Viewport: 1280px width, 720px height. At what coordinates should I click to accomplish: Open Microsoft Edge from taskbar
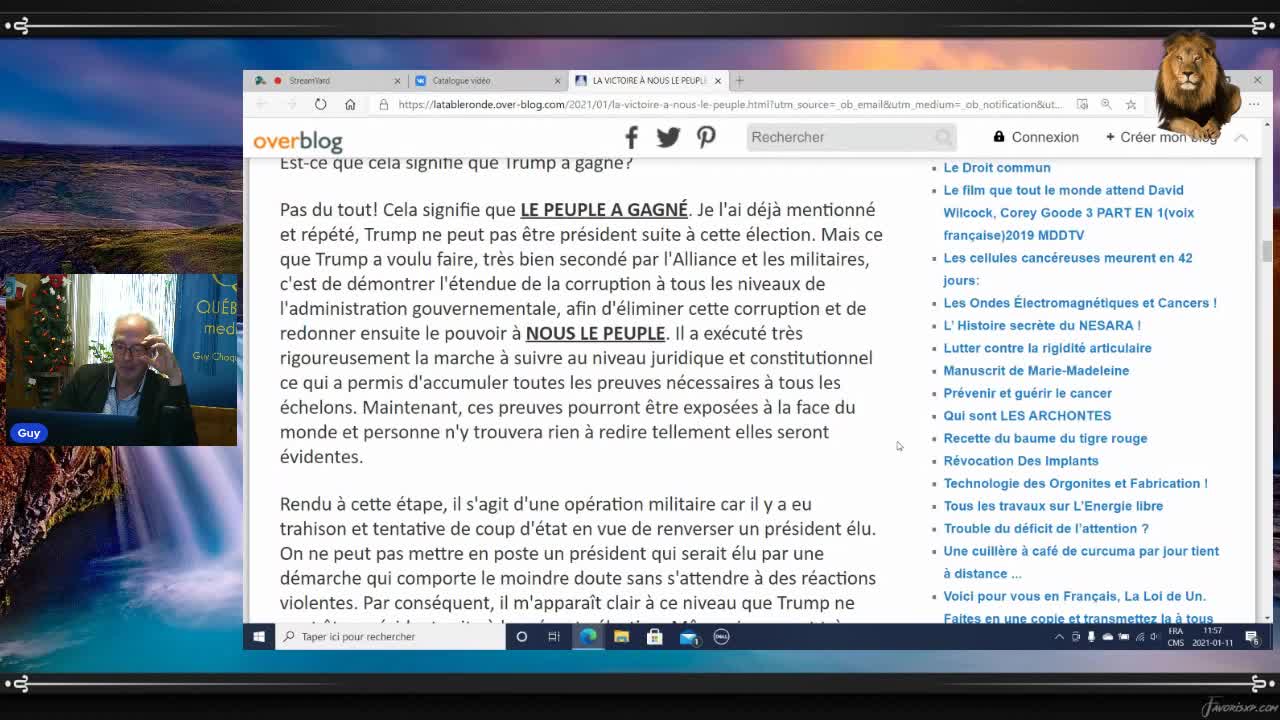[x=588, y=636]
